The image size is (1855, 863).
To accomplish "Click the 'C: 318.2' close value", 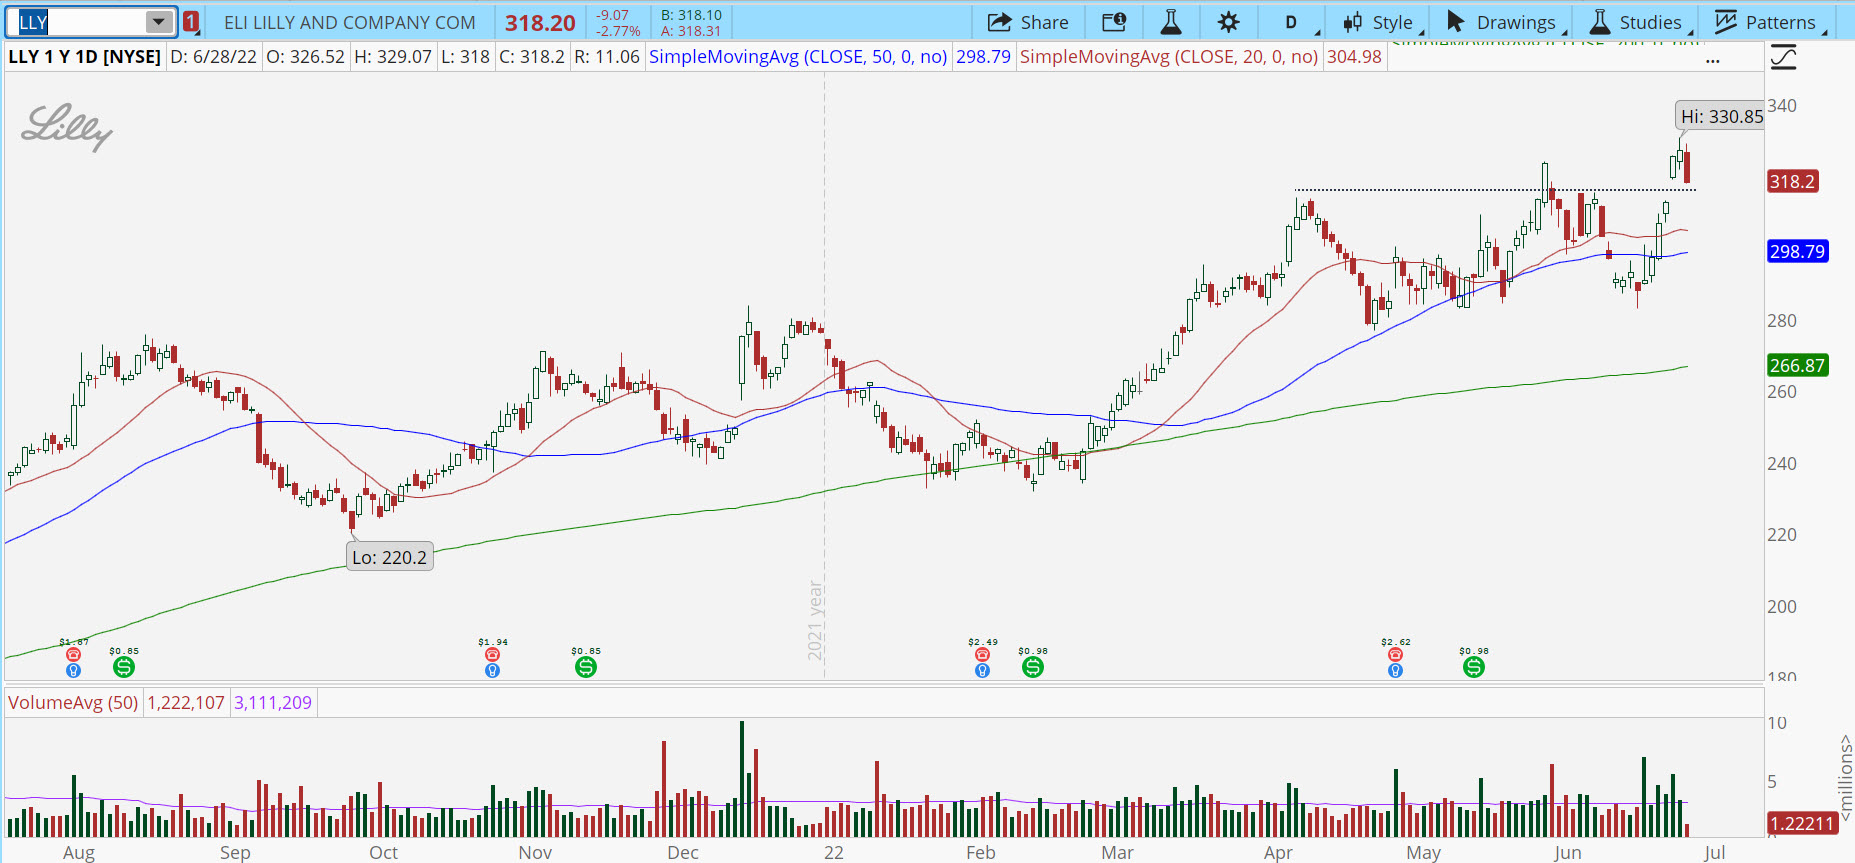I will tap(532, 57).
